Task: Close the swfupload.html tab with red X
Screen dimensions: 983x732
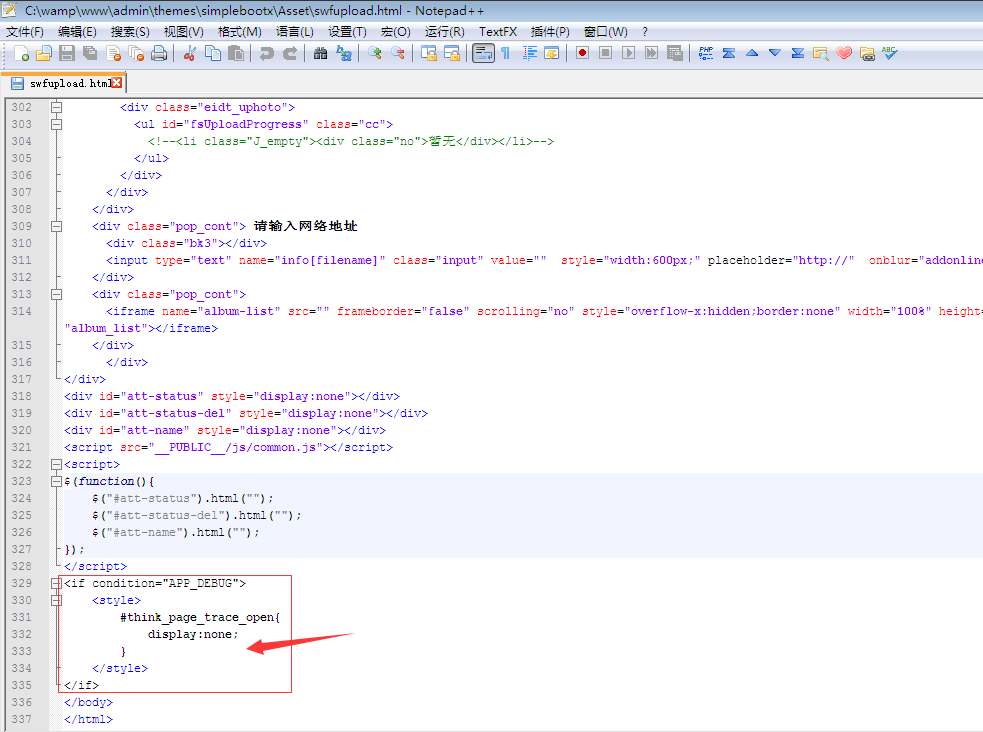Action: (x=117, y=83)
